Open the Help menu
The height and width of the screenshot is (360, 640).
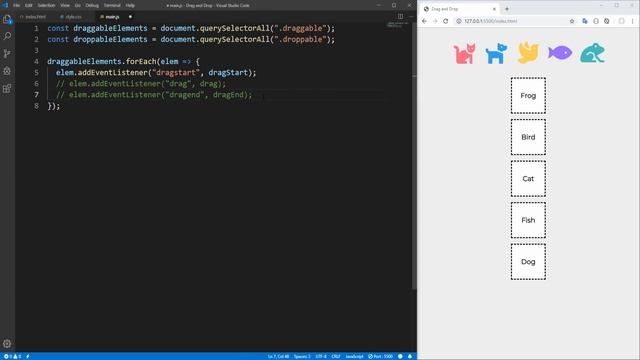point(130,5)
